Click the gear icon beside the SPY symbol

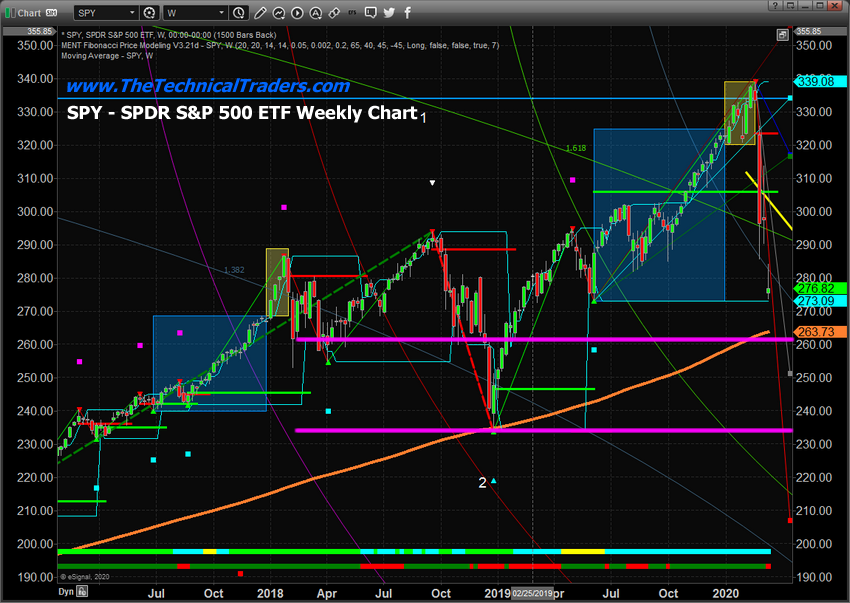(x=150, y=13)
